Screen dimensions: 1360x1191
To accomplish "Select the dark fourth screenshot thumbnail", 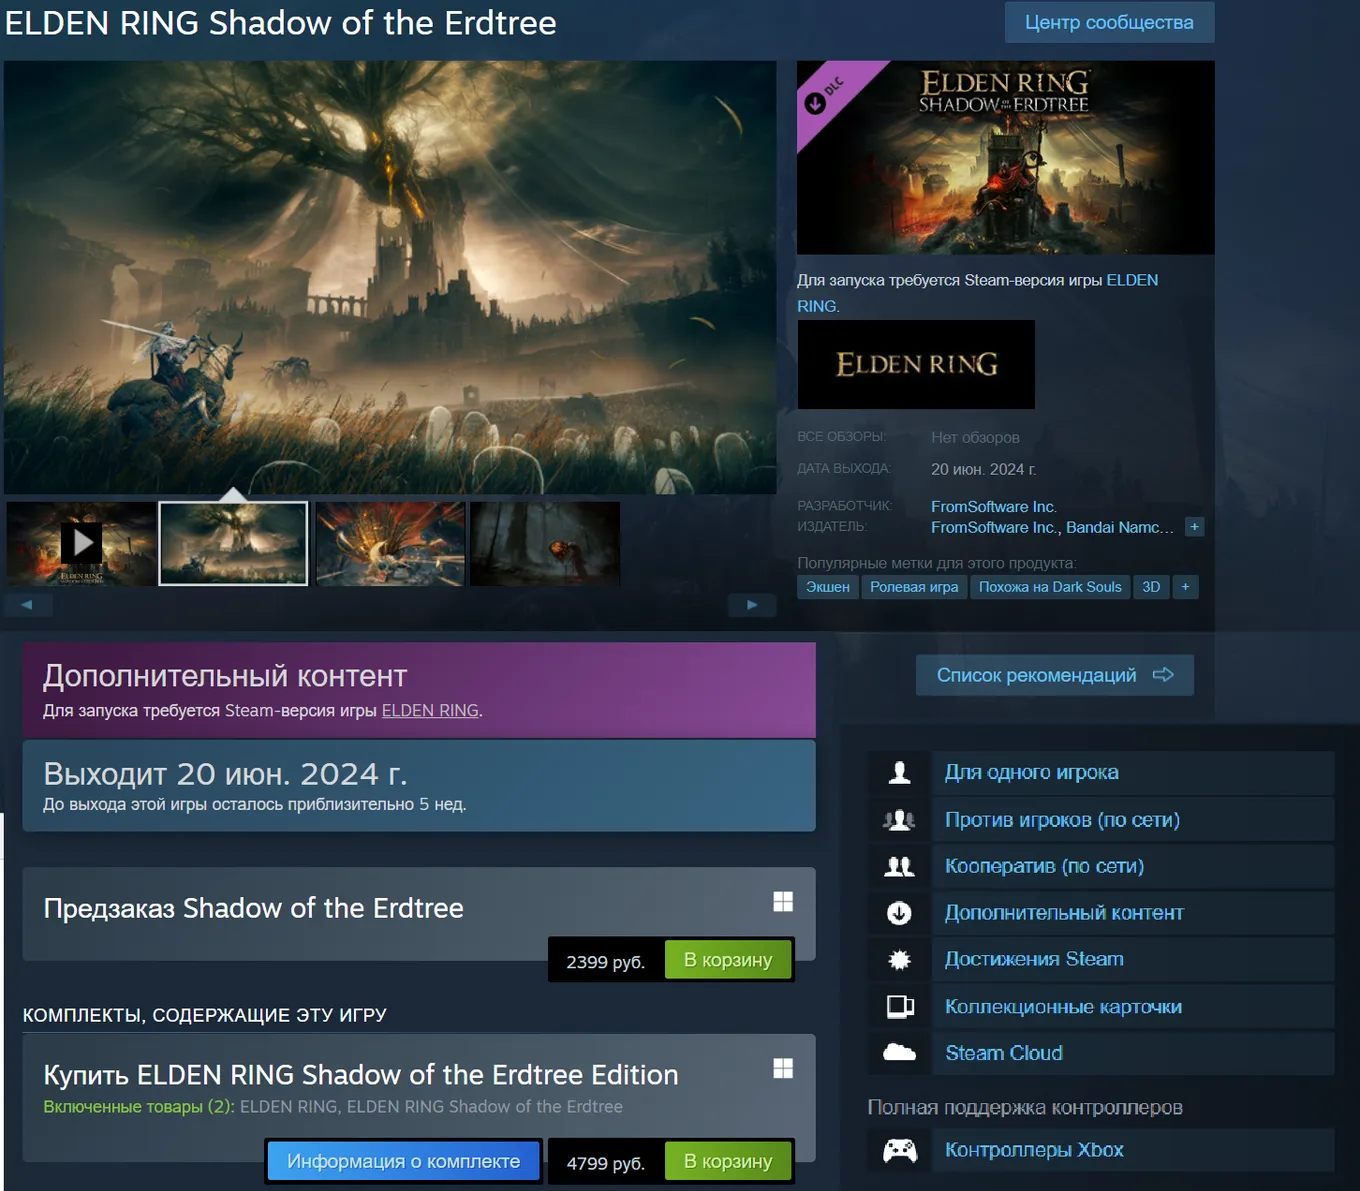I will pyautogui.click(x=545, y=543).
